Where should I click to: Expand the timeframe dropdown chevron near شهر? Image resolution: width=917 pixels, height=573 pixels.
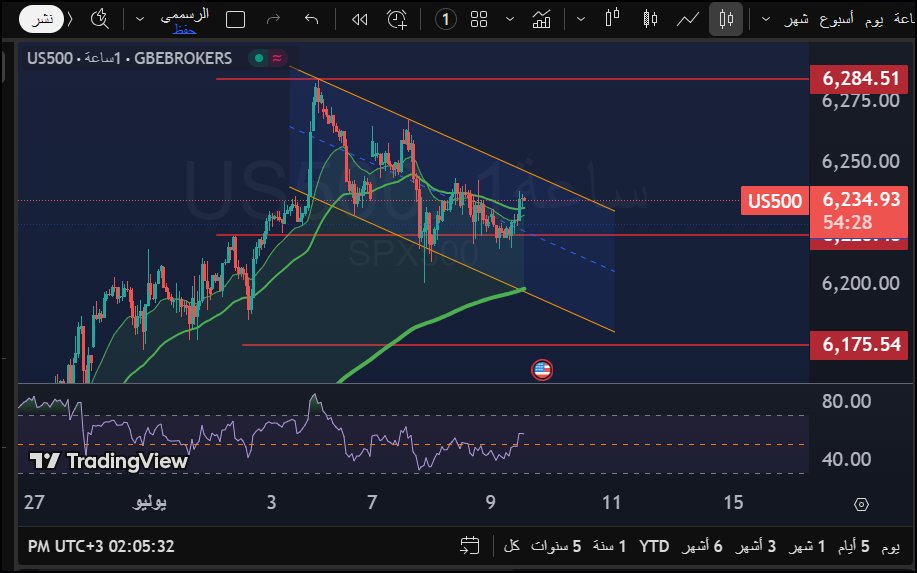(765, 19)
